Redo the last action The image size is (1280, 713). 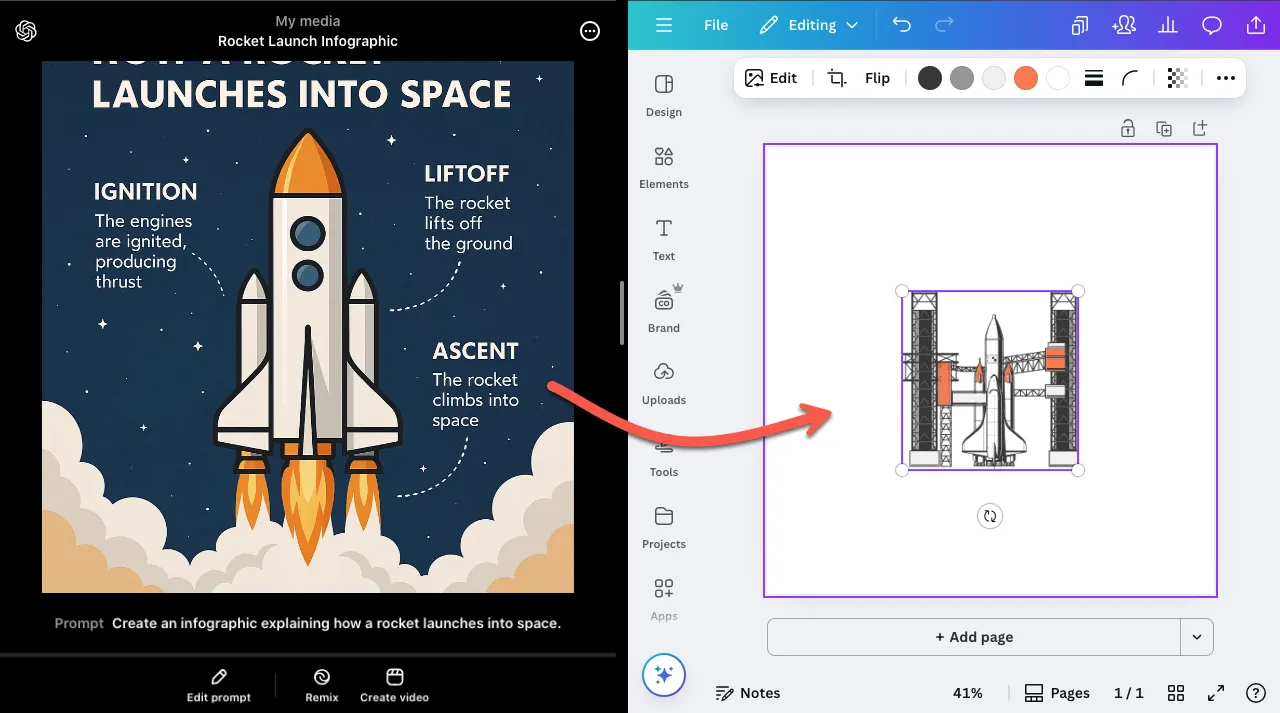[x=944, y=25]
